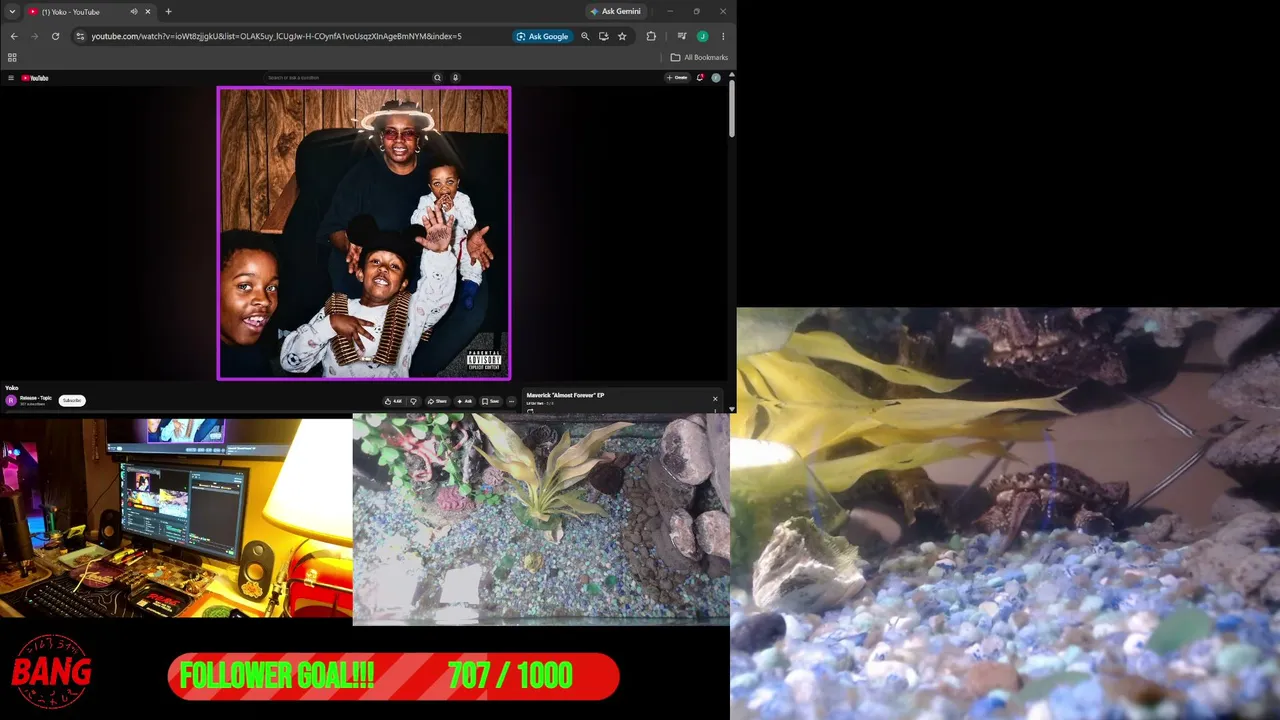
Task: Click the Yoko album art video player
Action: [364, 233]
